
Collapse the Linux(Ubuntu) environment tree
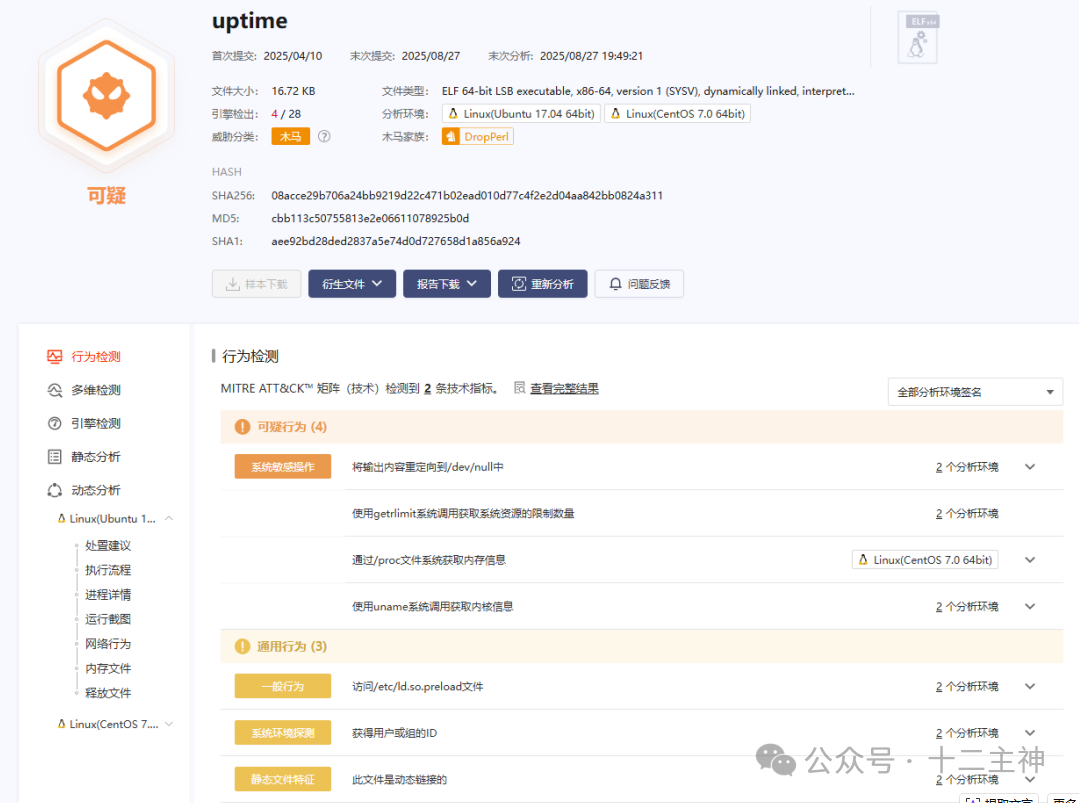(167, 518)
